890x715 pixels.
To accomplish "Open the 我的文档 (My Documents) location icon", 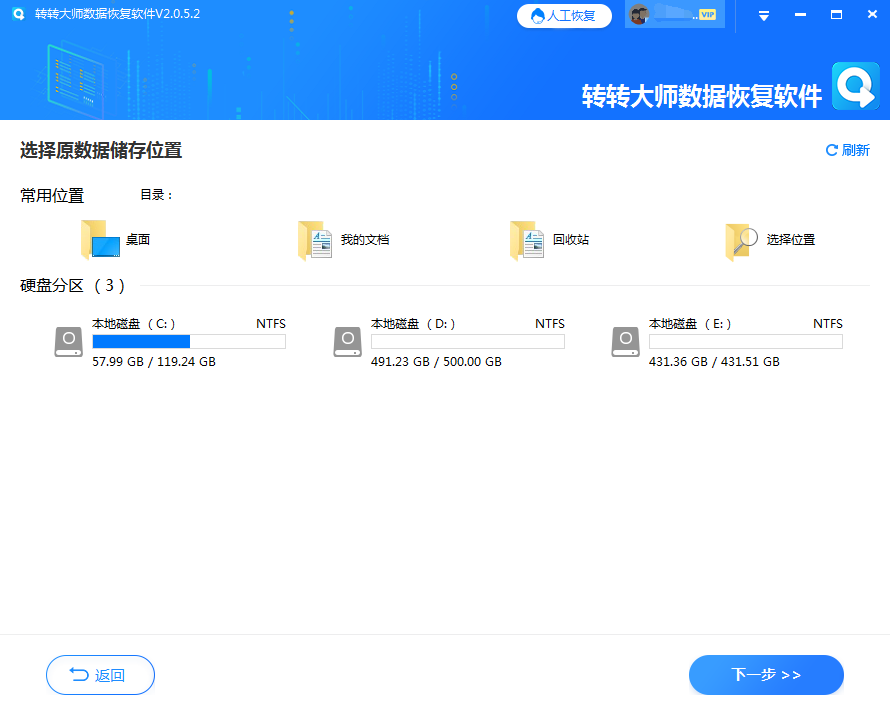I will pos(314,239).
